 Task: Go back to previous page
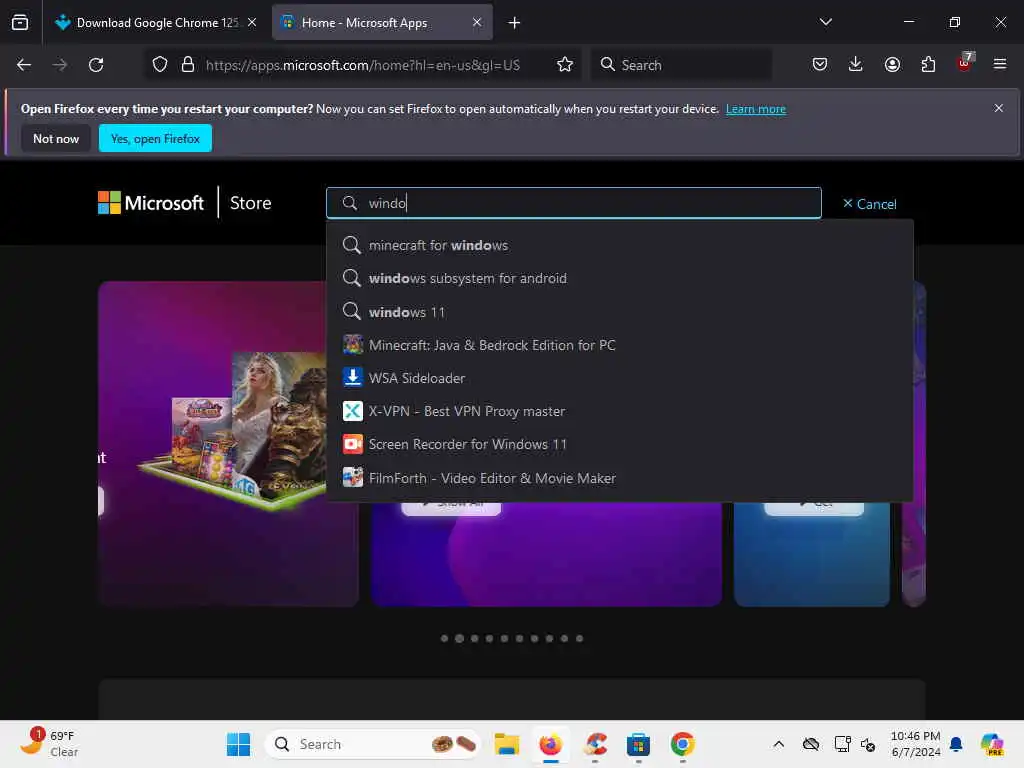coord(24,65)
